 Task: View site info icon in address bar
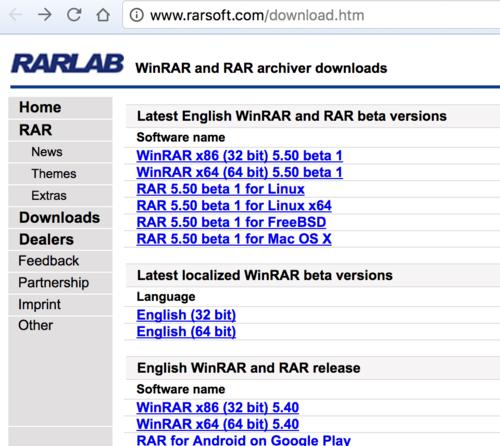(136, 15)
